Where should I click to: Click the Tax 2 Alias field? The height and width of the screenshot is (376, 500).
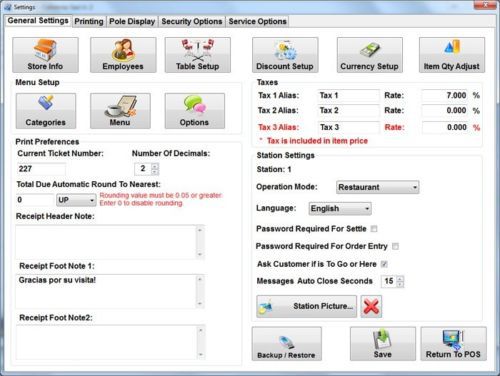click(349, 110)
